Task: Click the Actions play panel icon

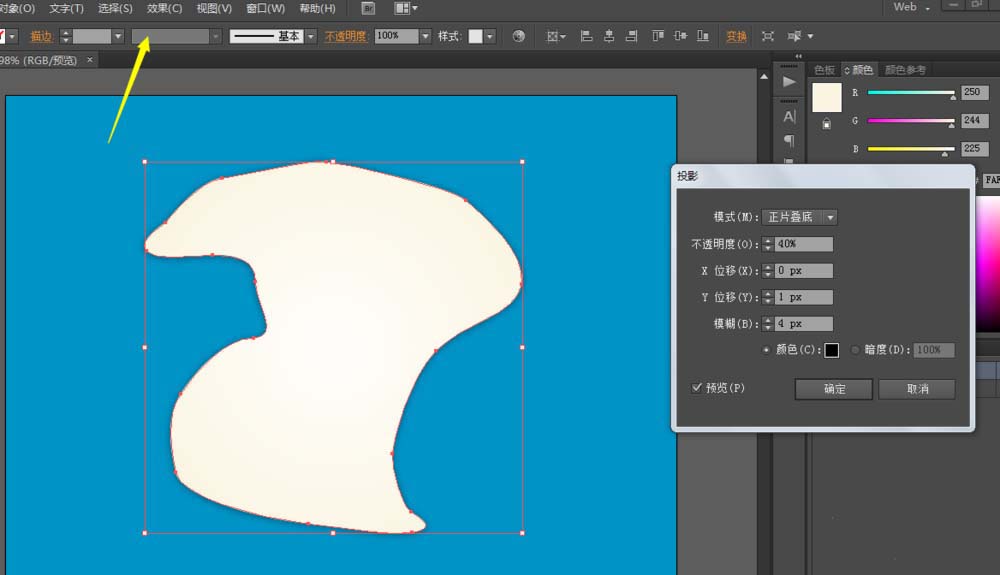Action: (789, 81)
